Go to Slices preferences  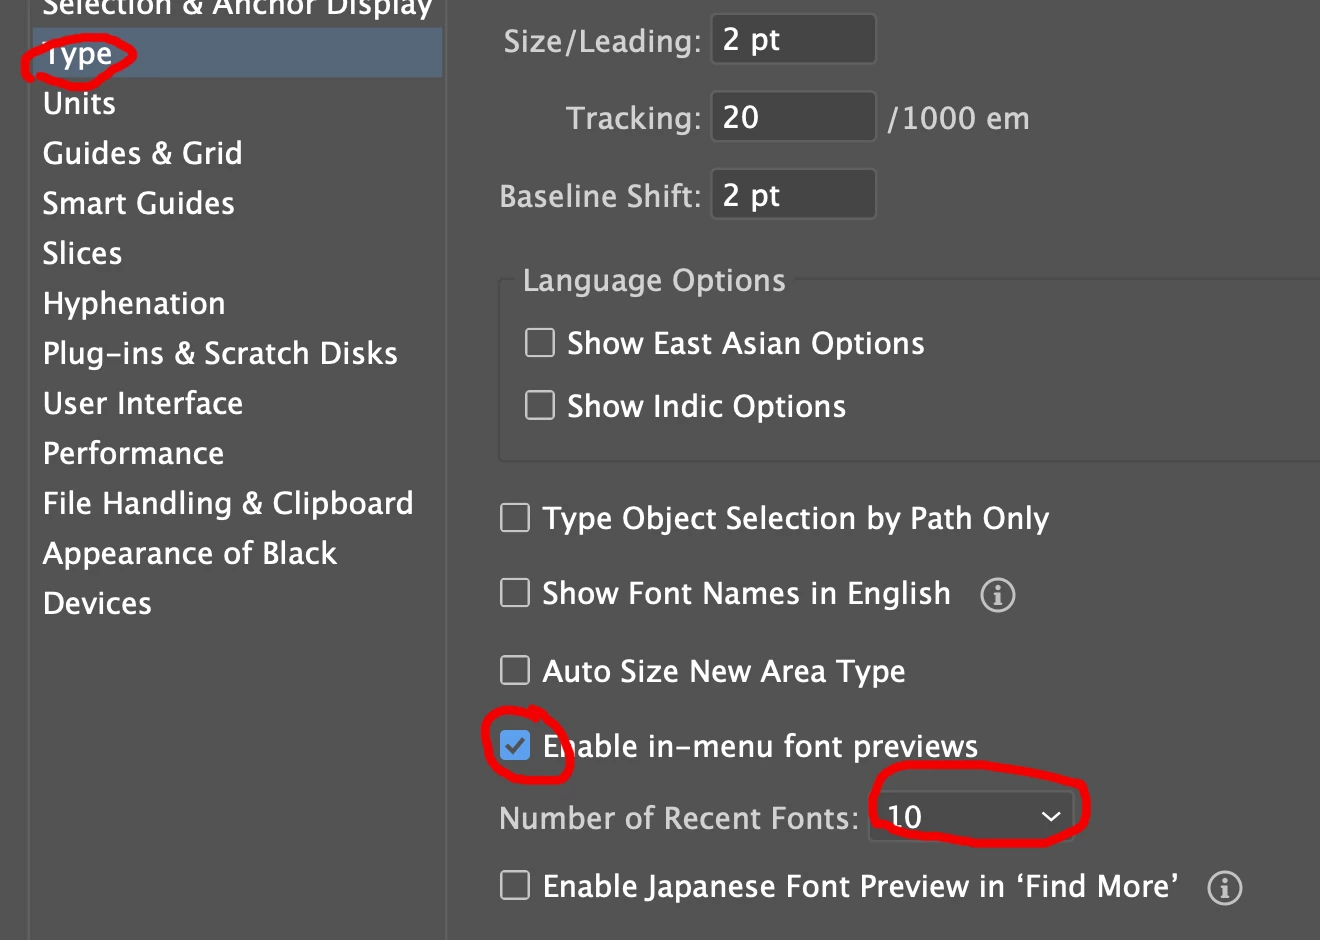pos(82,253)
